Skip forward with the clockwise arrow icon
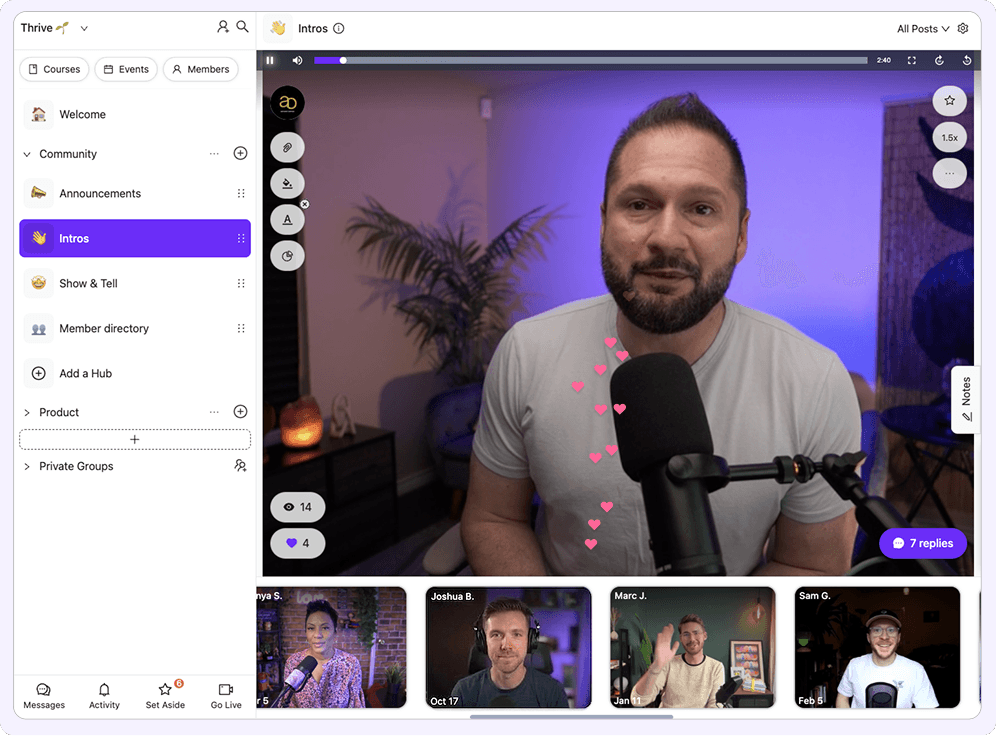 coord(939,60)
